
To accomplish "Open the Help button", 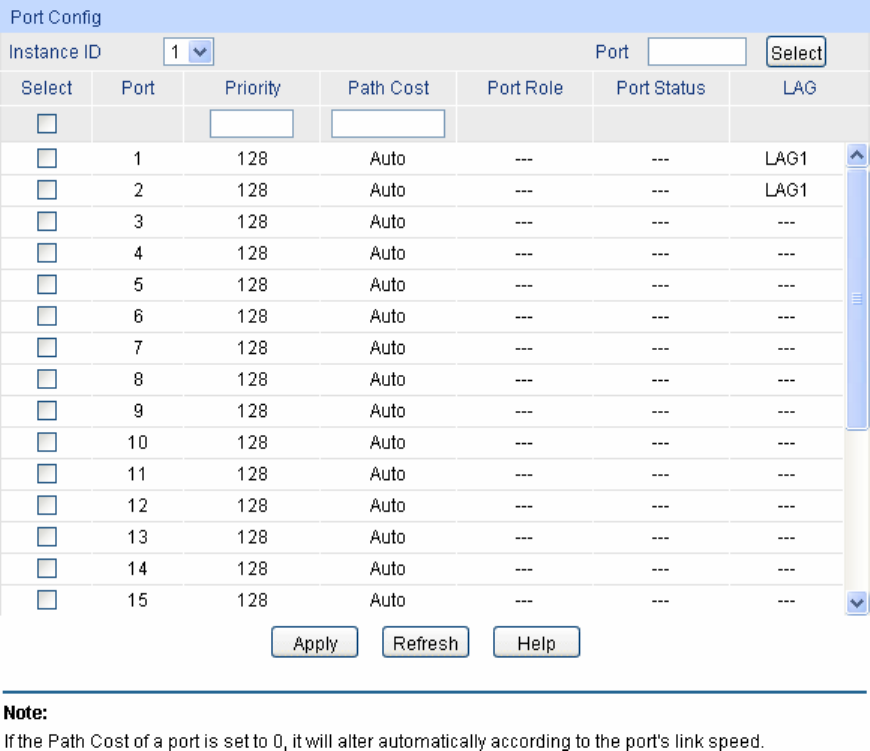I will tap(536, 643).
